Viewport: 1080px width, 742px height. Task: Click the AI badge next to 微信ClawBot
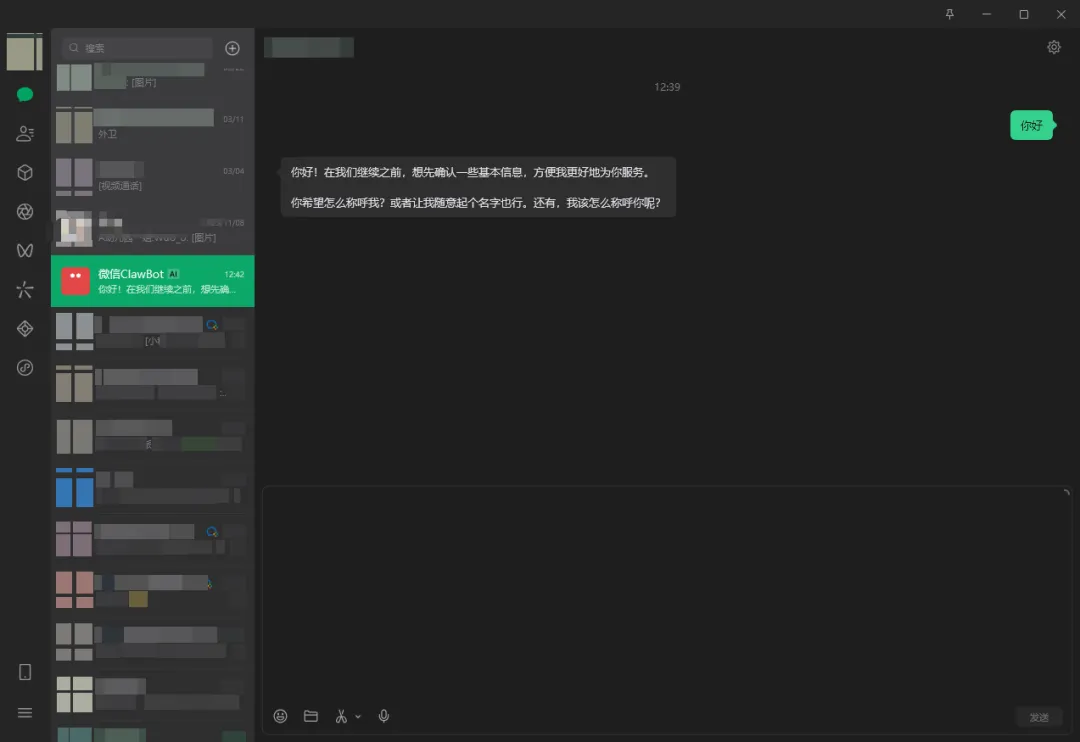pyautogui.click(x=174, y=274)
